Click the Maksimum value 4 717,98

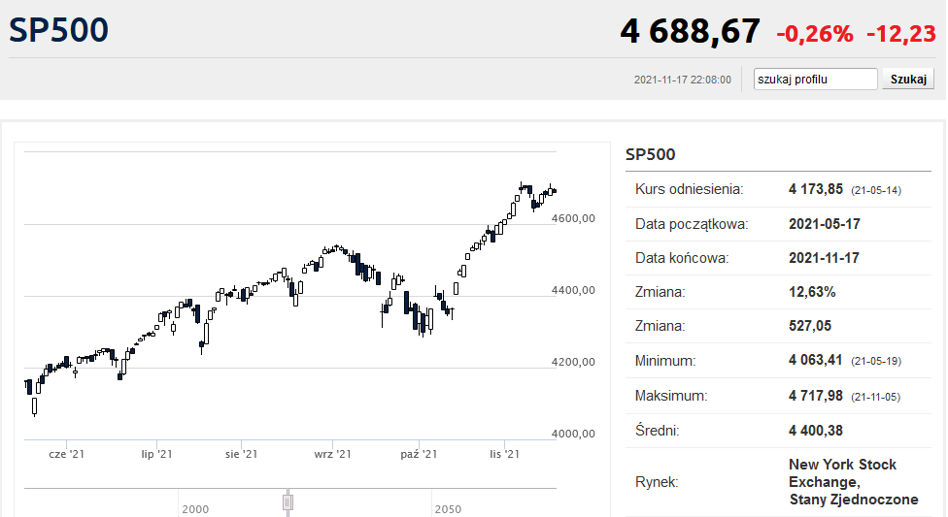tap(817, 396)
